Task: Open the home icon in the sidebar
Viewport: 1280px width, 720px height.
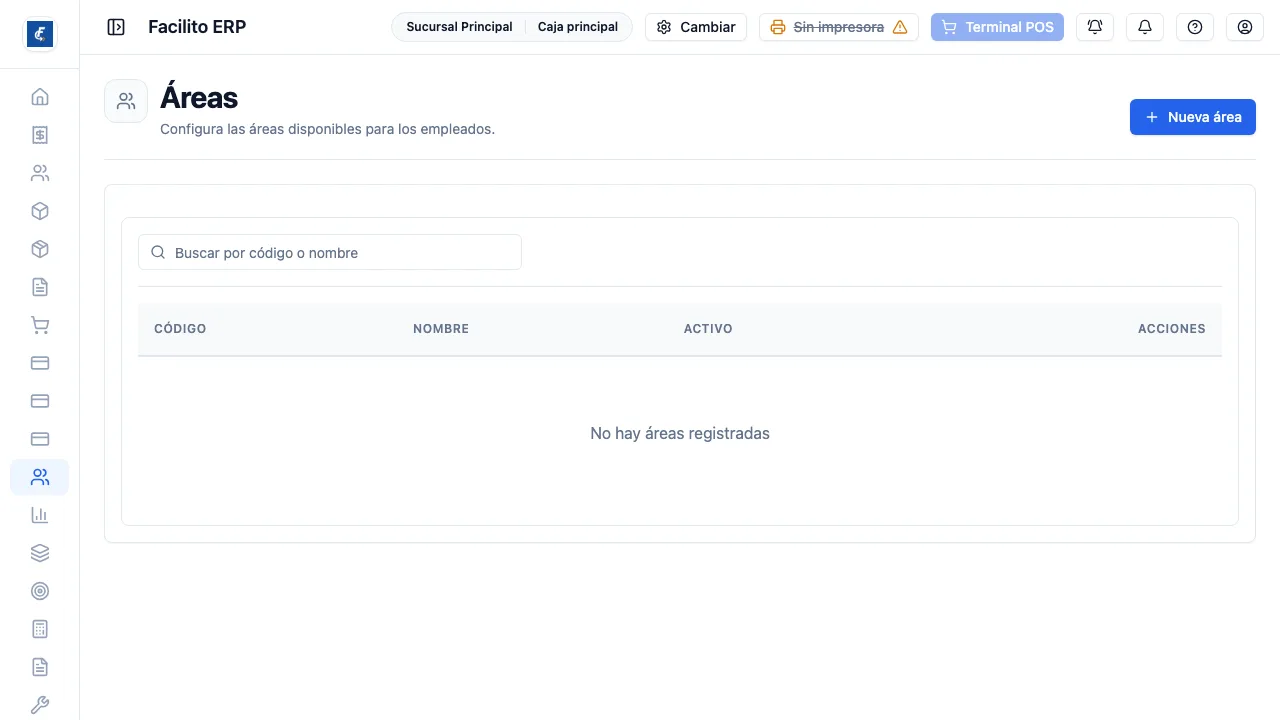Action: (x=40, y=97)
